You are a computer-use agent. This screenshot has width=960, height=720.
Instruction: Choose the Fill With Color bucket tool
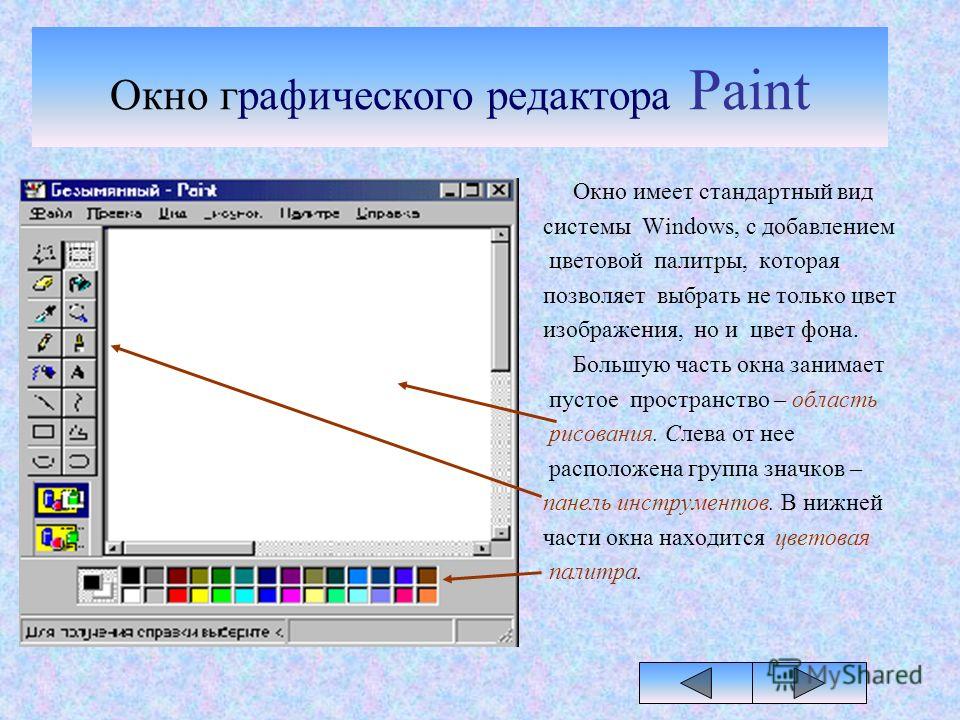point(79,283)
